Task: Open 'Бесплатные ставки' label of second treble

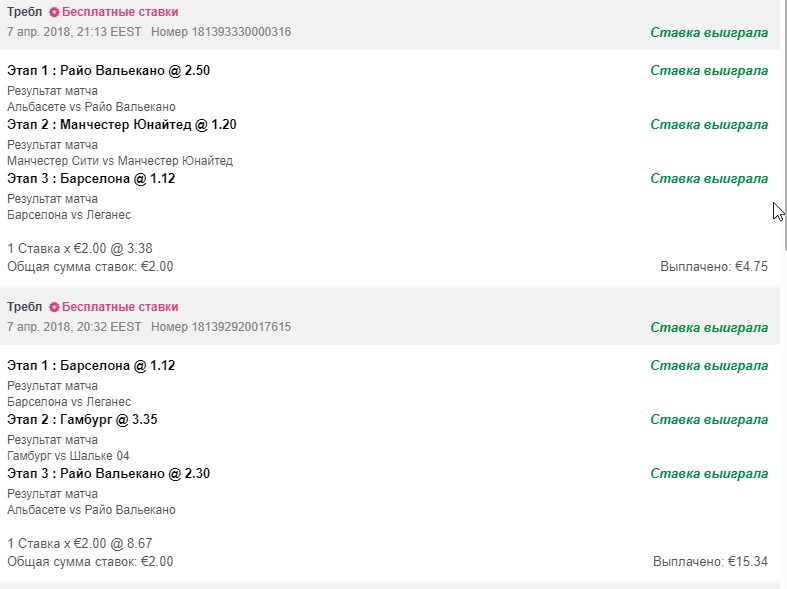Action: [120, 307]
